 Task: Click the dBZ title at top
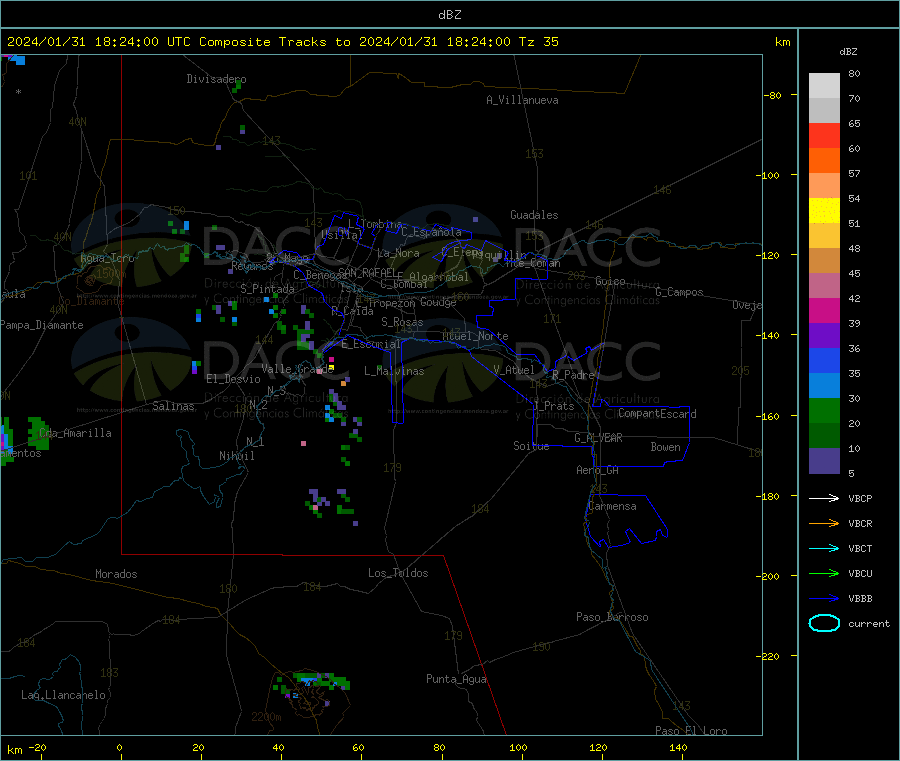(x=449, y=15)
